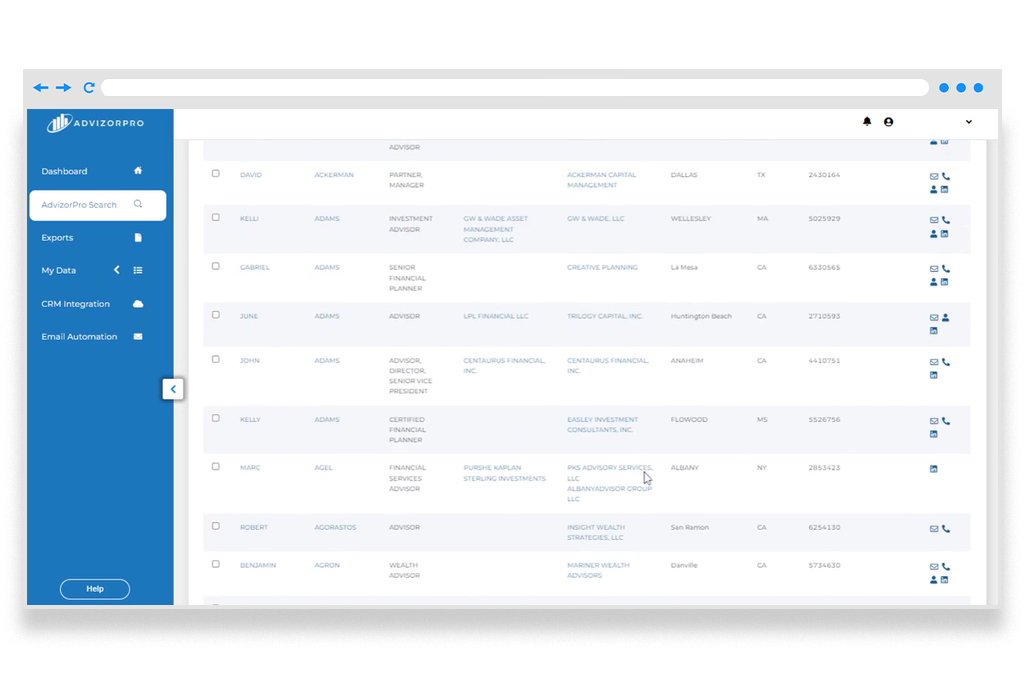Tick the checkbox for Gabriel Adams
Screen dimensions: 1024x678
point(216,266)
